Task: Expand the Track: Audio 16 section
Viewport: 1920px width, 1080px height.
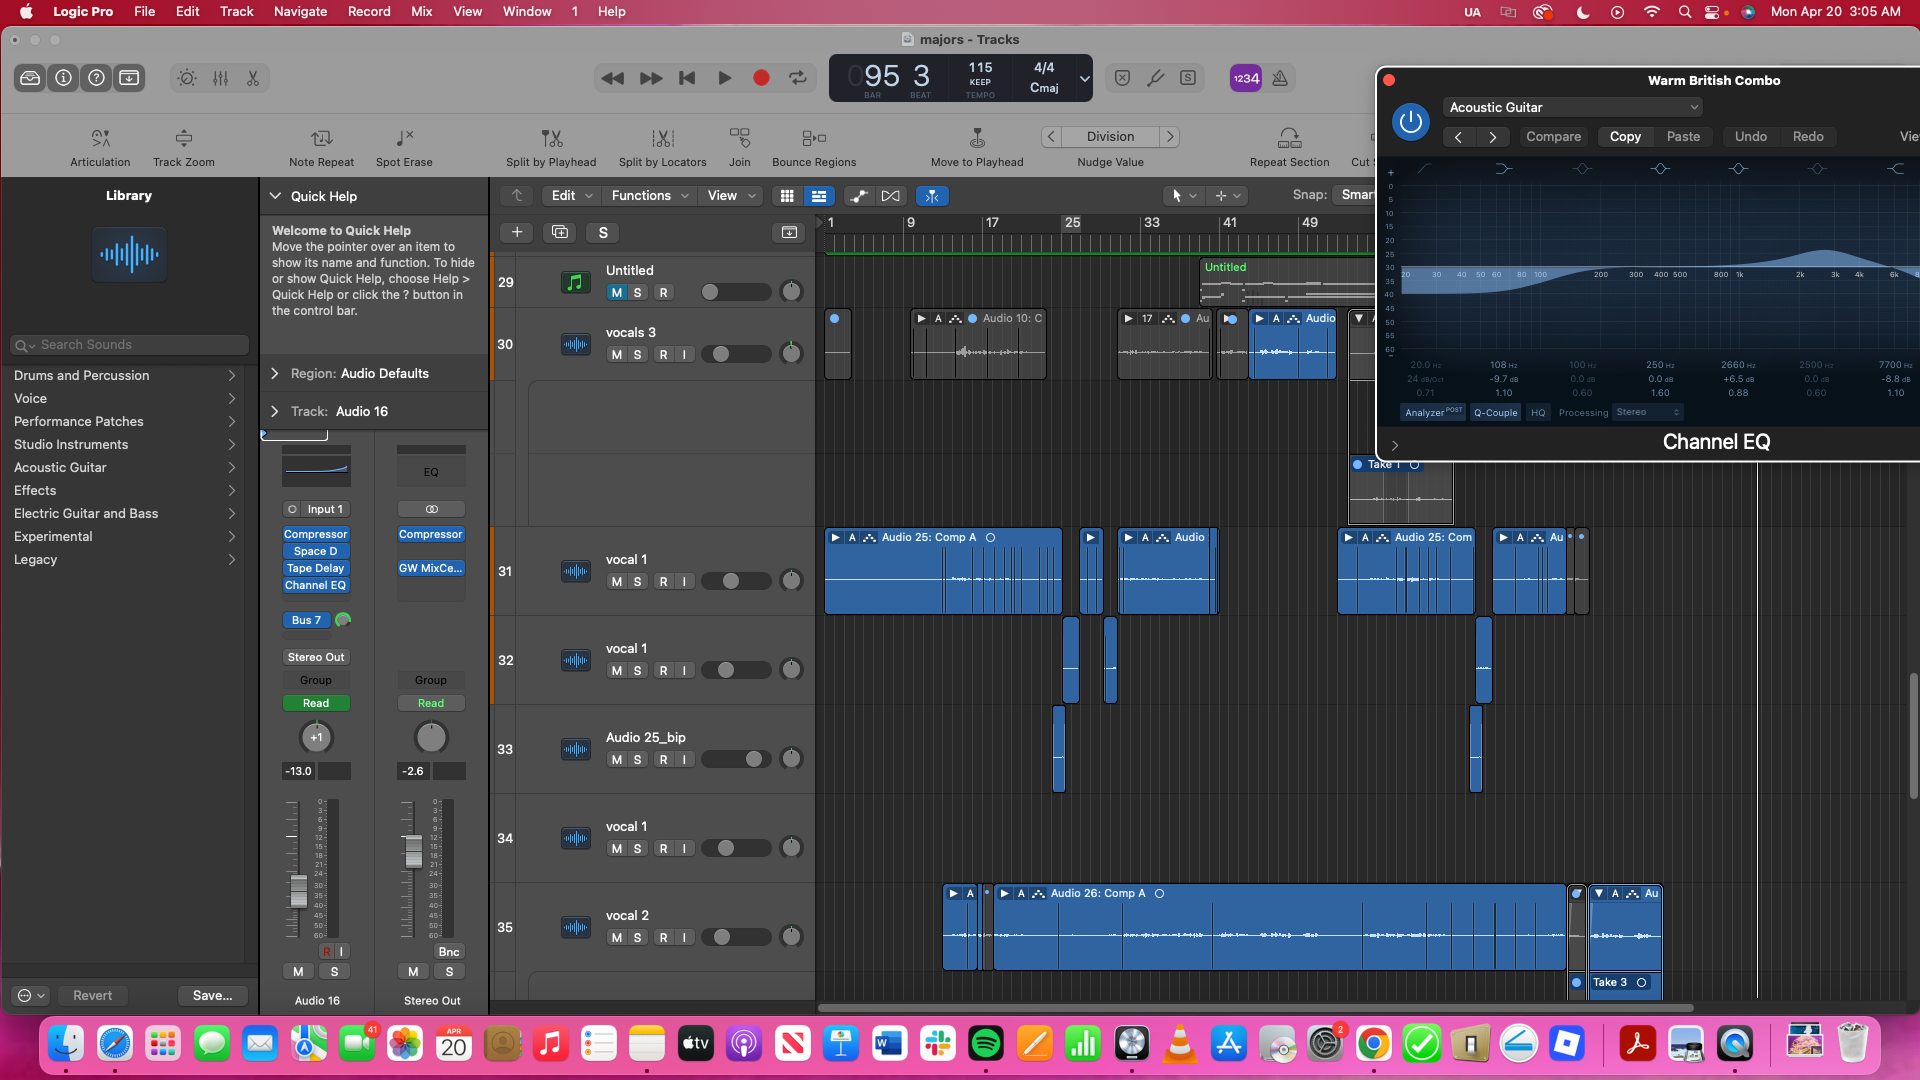Action: [275, 412]
